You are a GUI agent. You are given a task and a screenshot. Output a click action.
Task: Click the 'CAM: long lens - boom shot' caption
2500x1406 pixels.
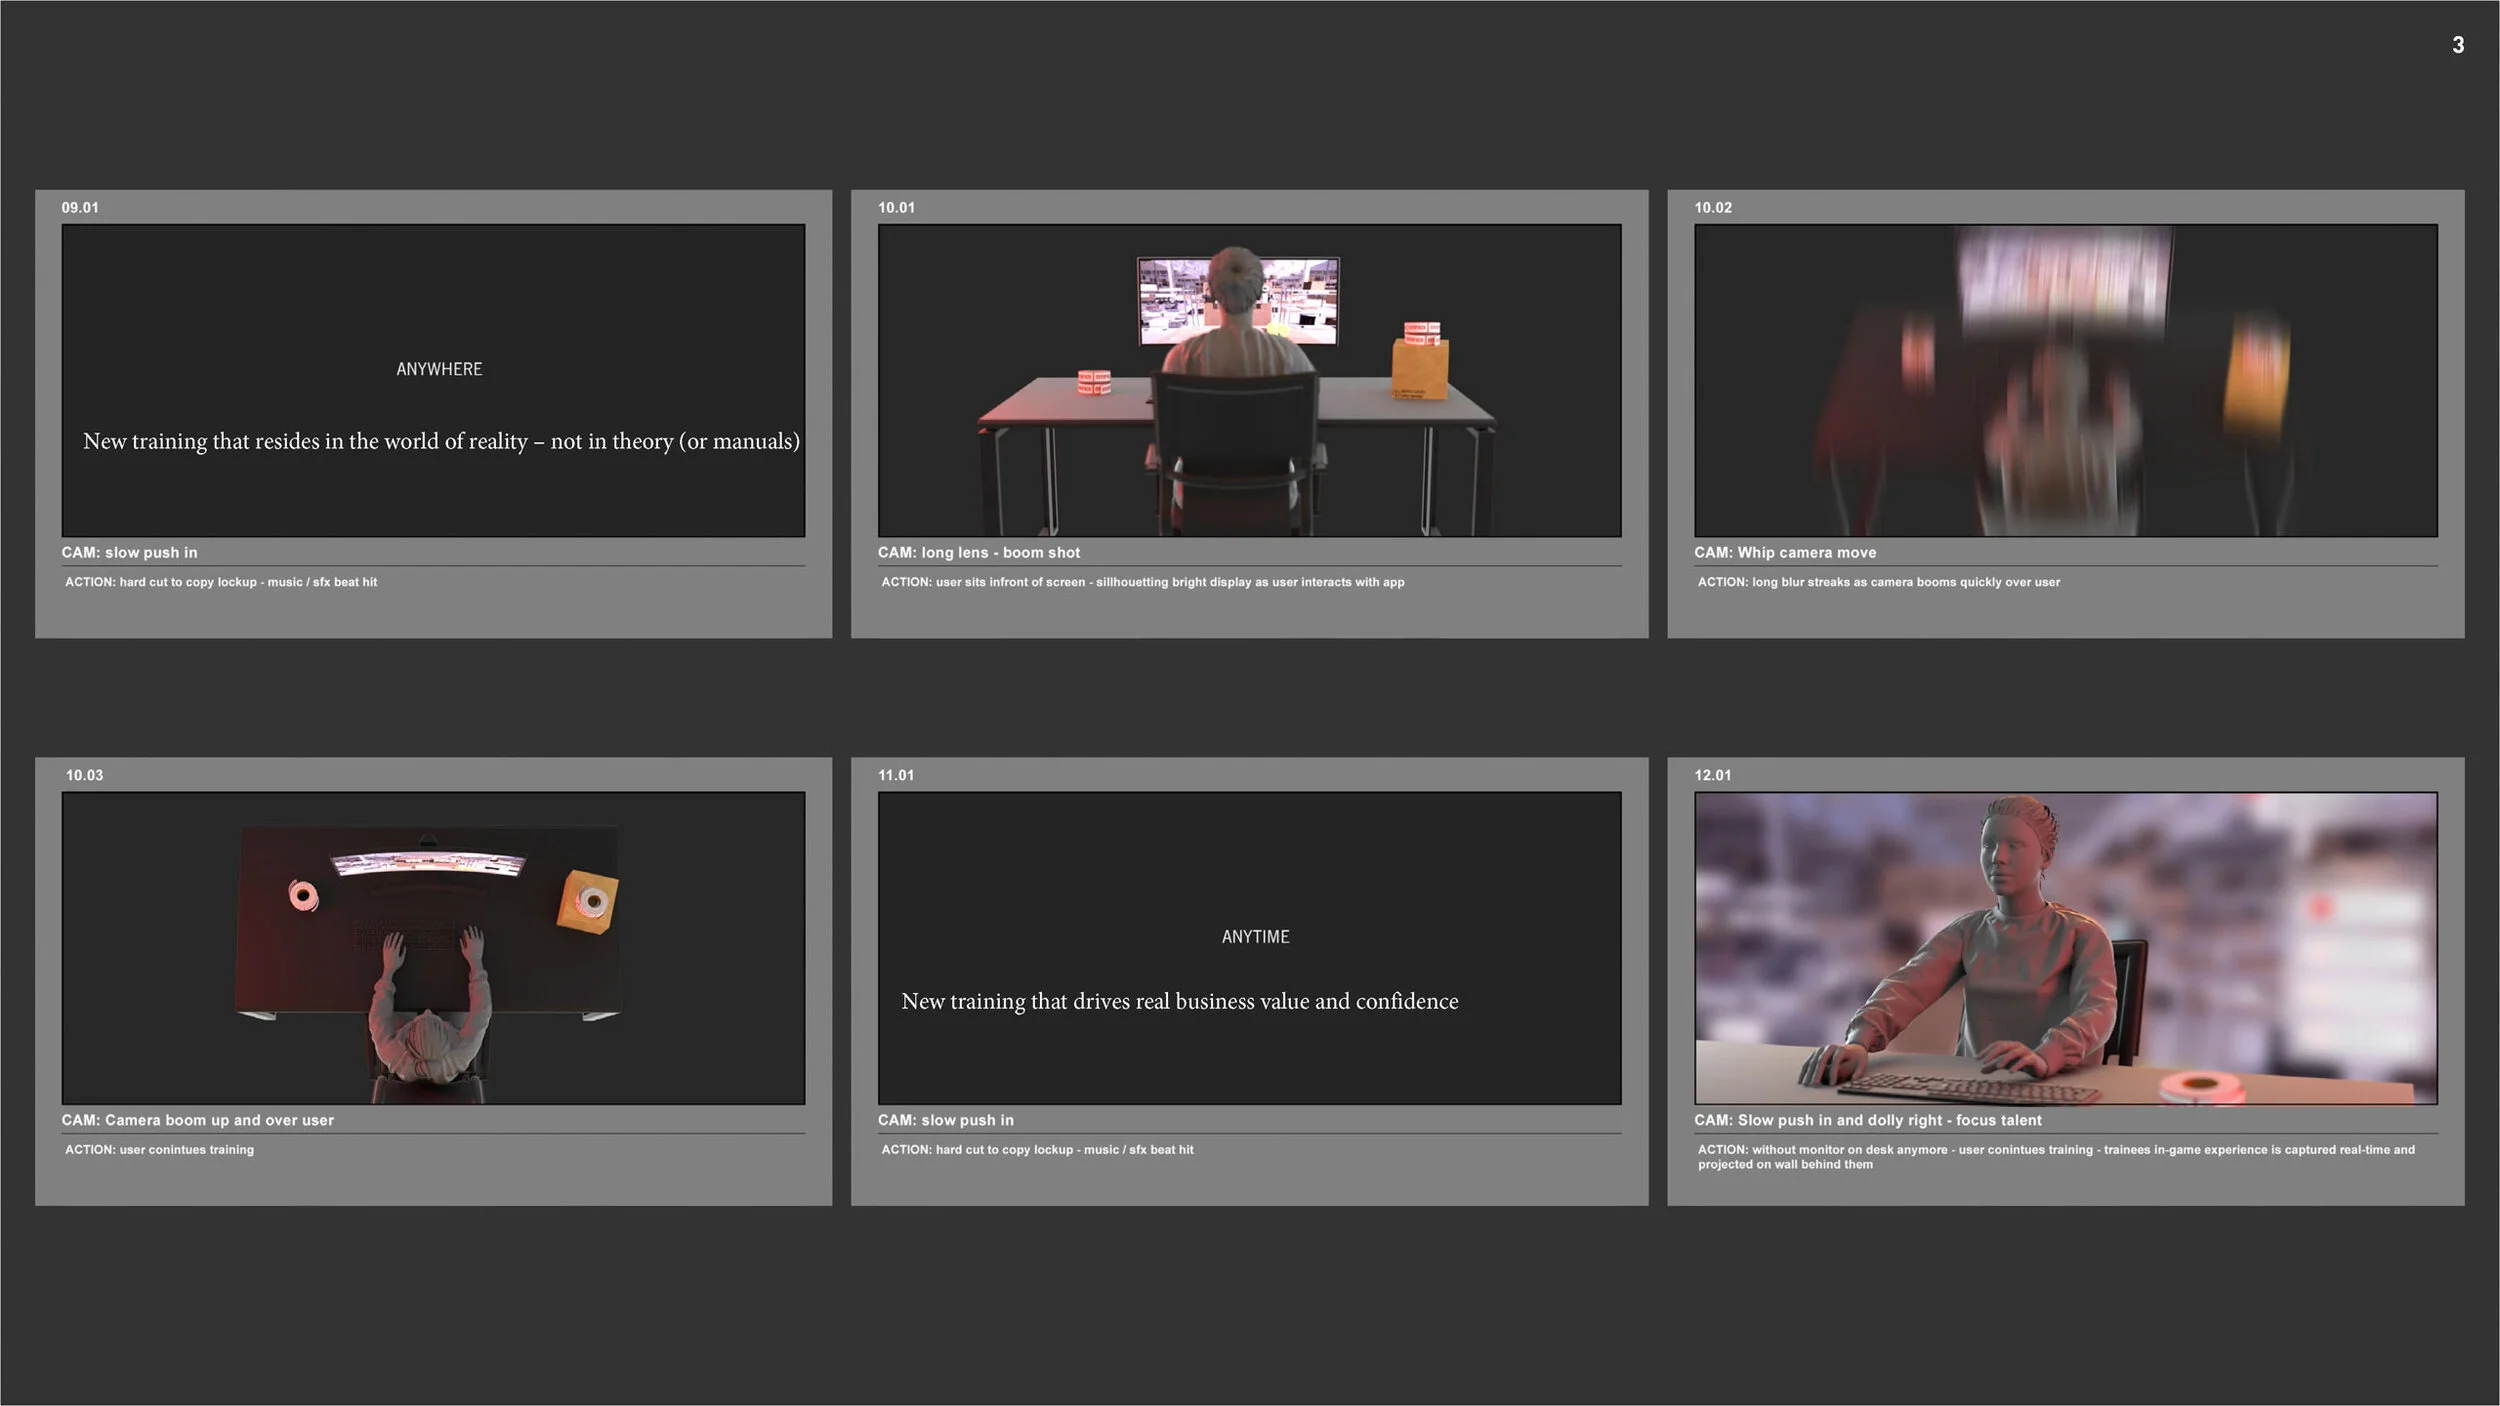[978, 552]
